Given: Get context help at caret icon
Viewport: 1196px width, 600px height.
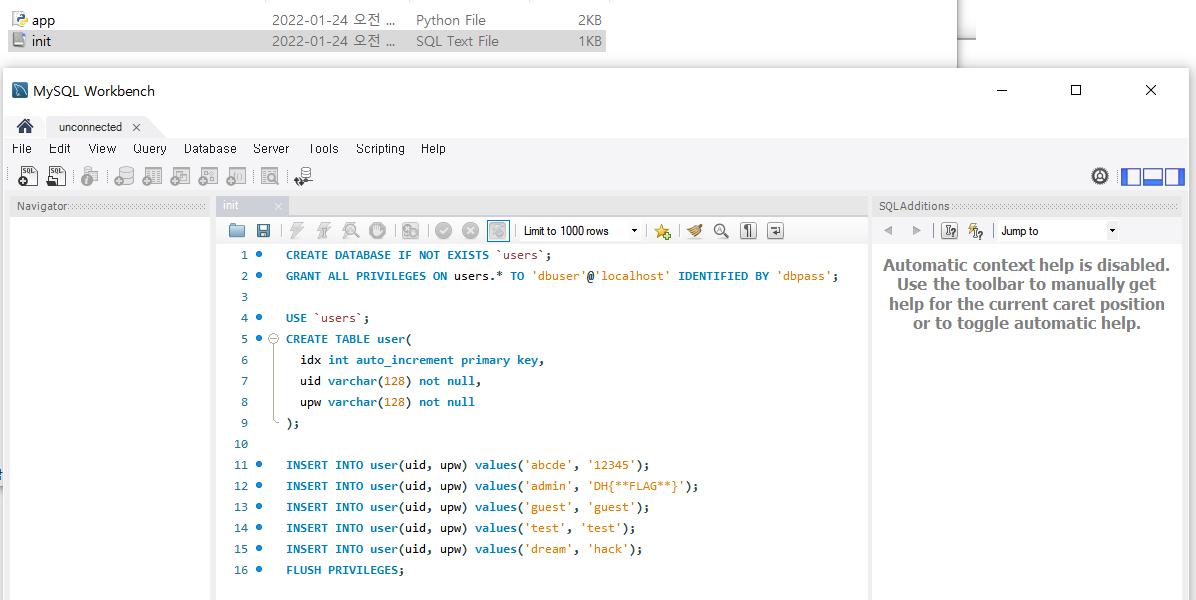Looking at the screenshot, I should (949, 230).
